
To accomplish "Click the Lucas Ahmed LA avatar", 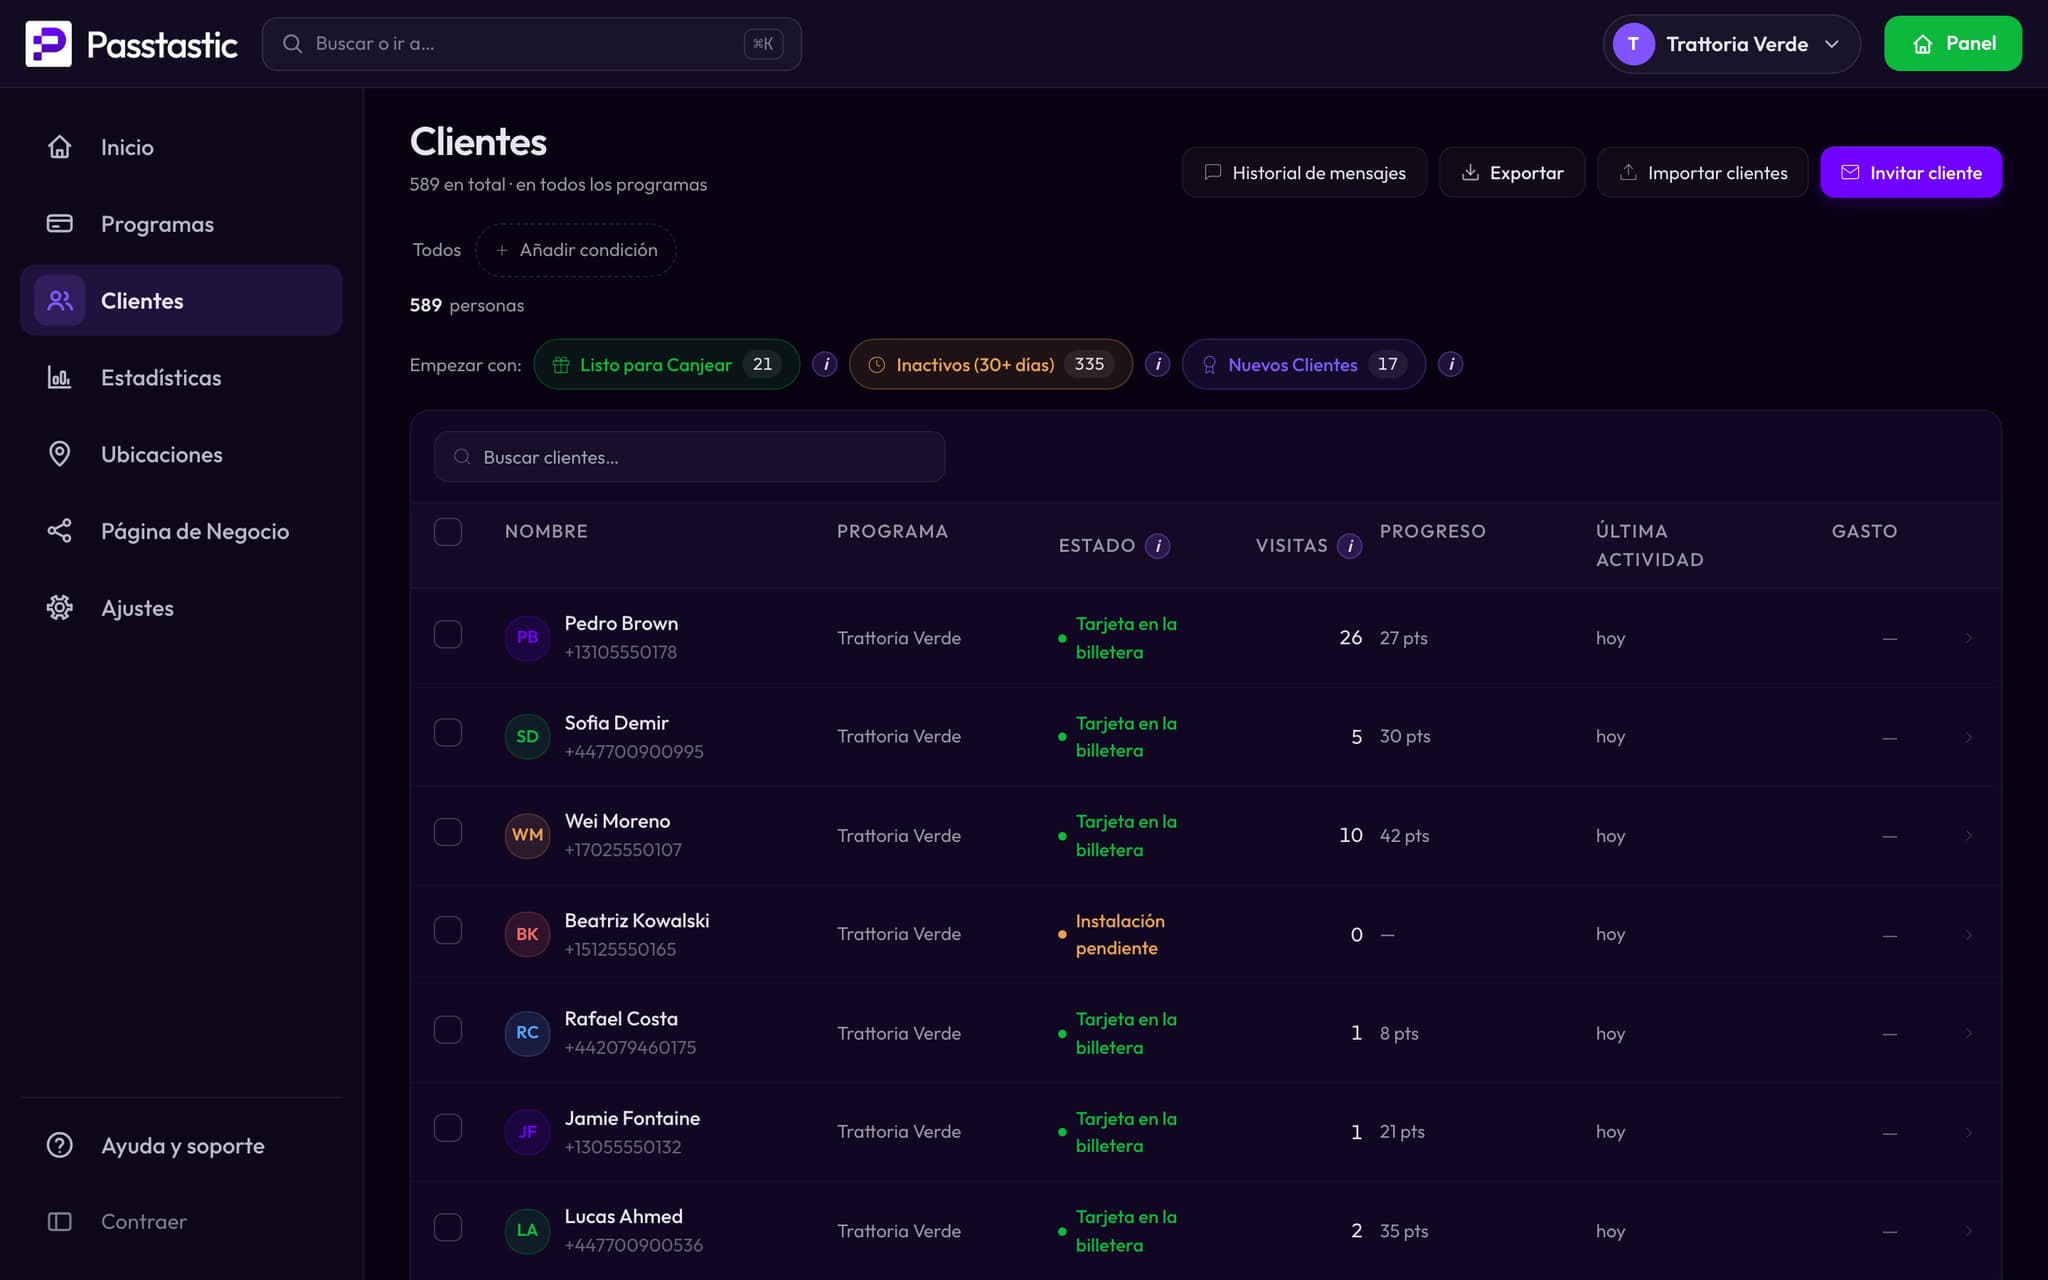I will point(527,1230).
